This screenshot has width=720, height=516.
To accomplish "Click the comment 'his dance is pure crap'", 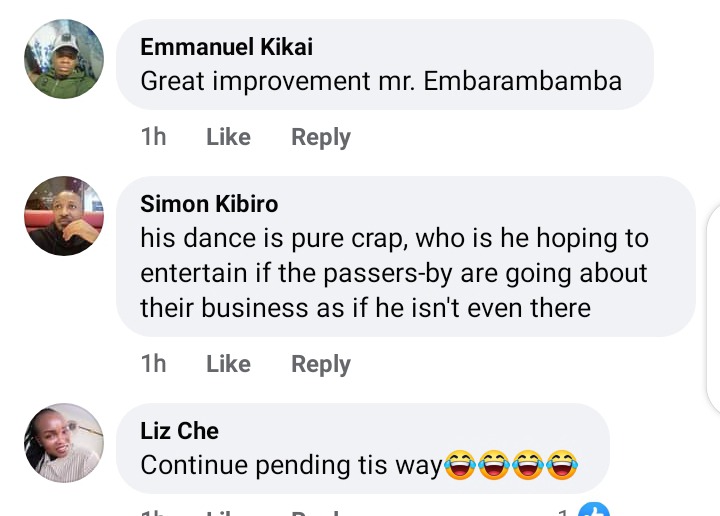I will coord(394,273).
